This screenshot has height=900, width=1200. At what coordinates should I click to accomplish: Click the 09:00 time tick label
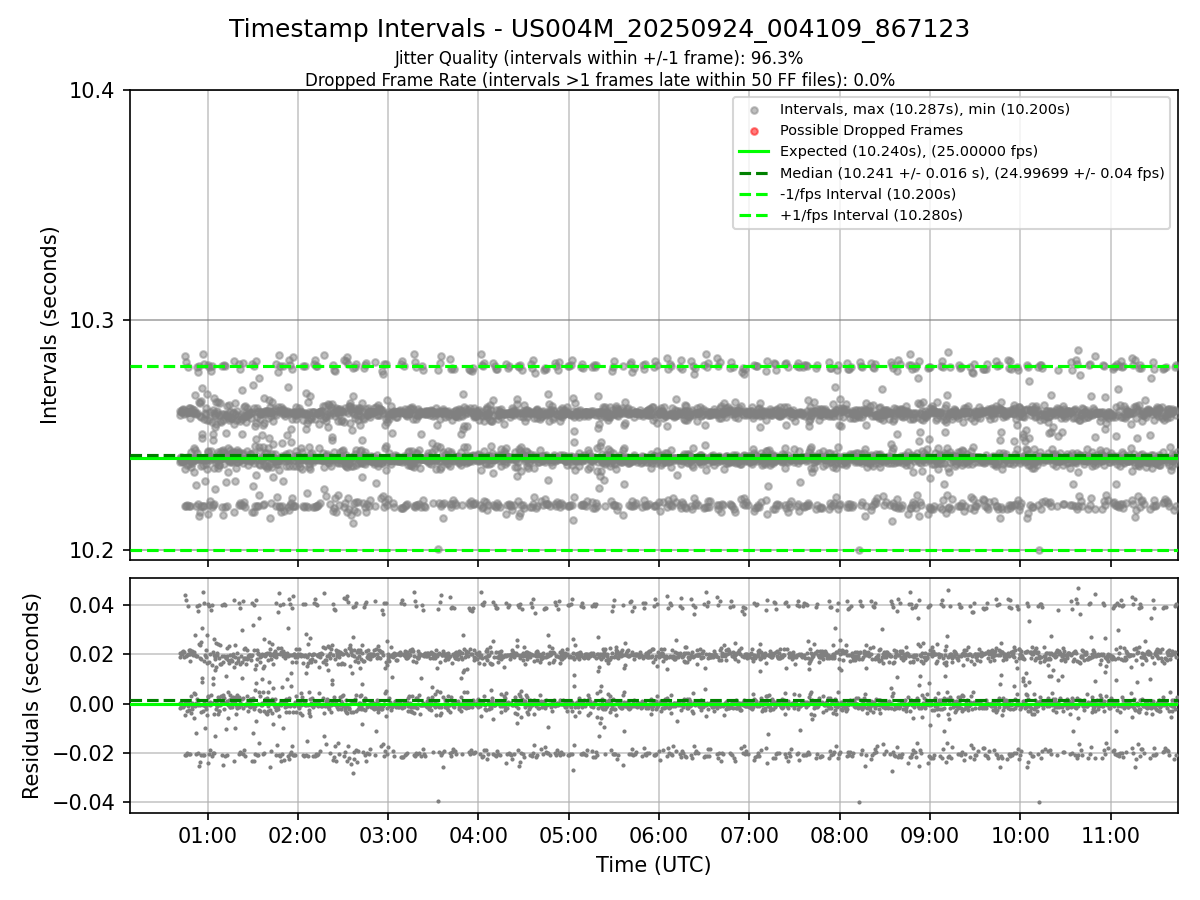click(930, 834)
